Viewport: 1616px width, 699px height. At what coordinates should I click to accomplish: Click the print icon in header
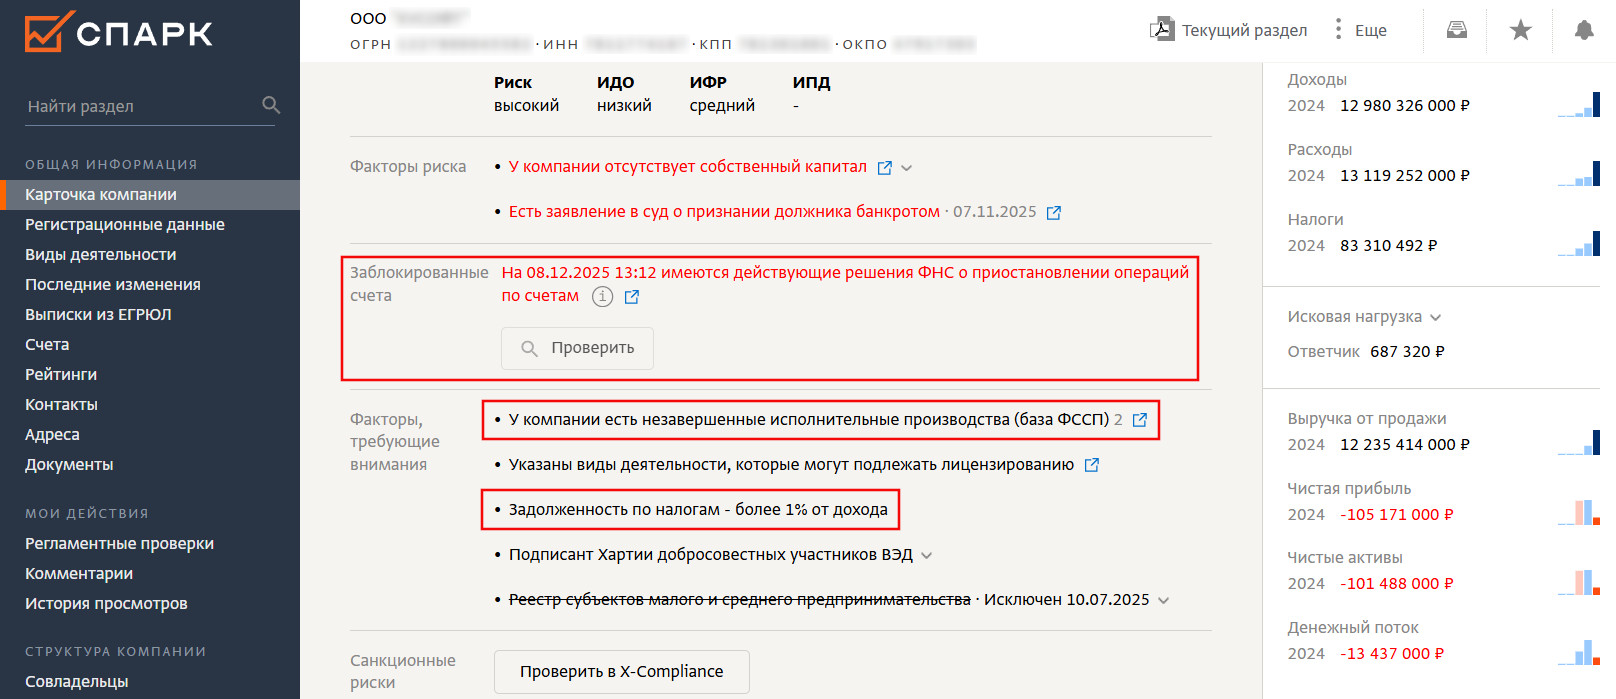(1457, 30)
